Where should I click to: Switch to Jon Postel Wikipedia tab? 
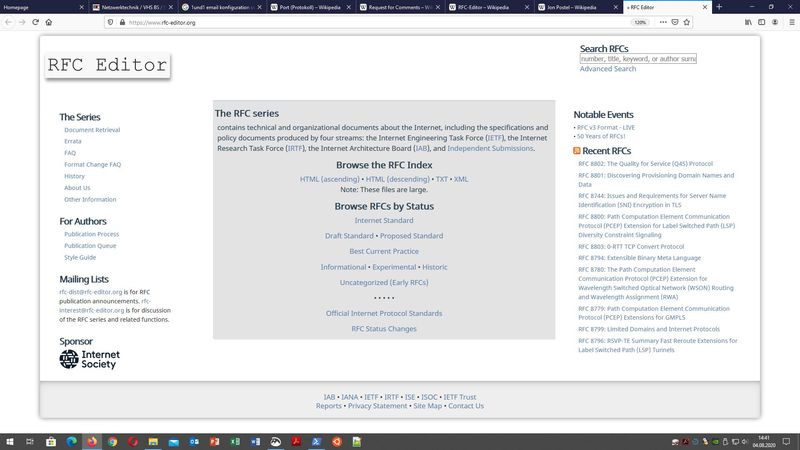(x=578, y=7)
